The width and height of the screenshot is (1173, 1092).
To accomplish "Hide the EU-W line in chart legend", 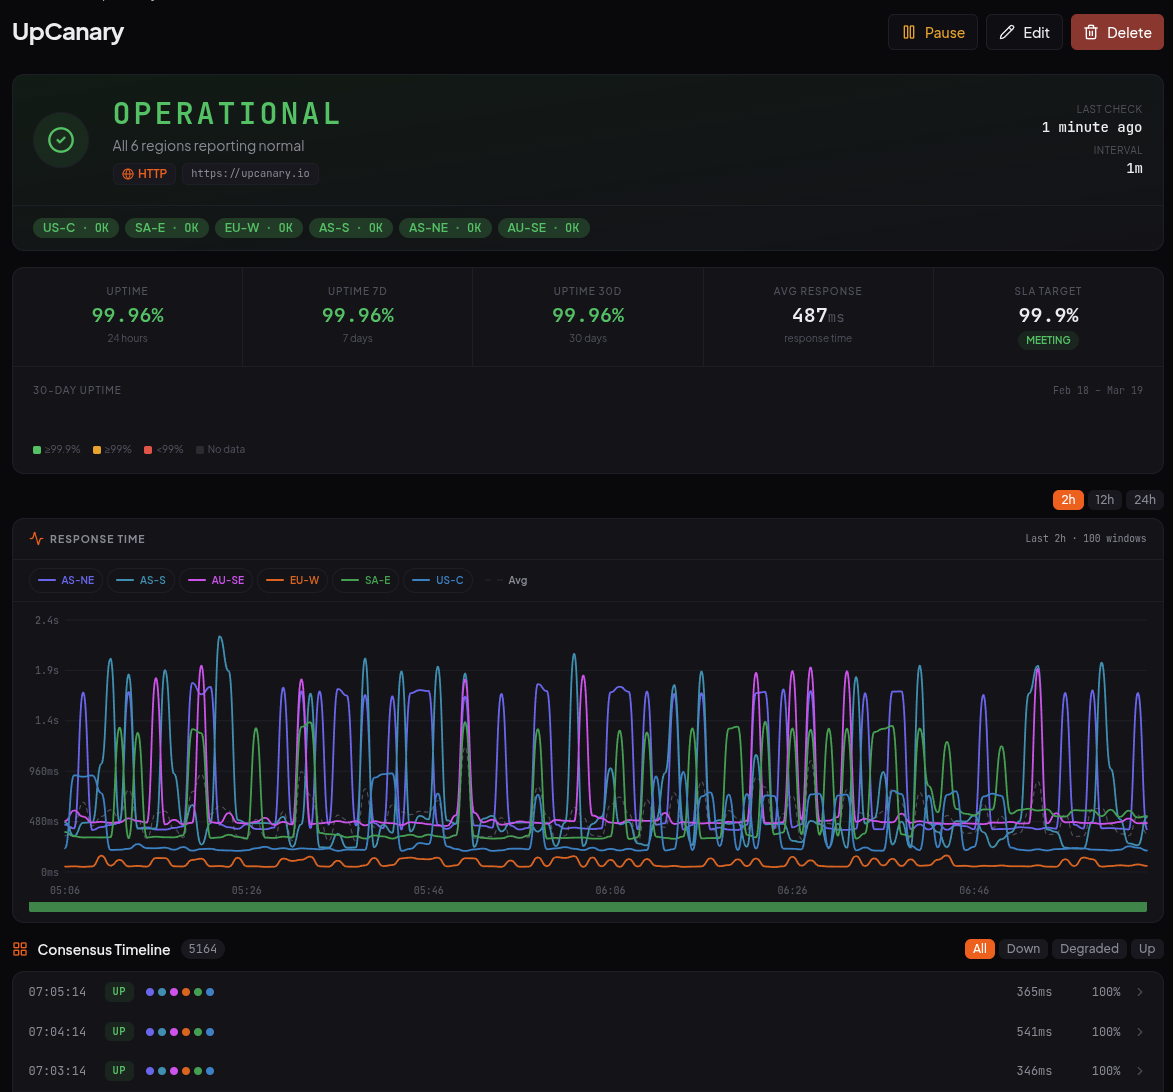I will pos(292,580).
